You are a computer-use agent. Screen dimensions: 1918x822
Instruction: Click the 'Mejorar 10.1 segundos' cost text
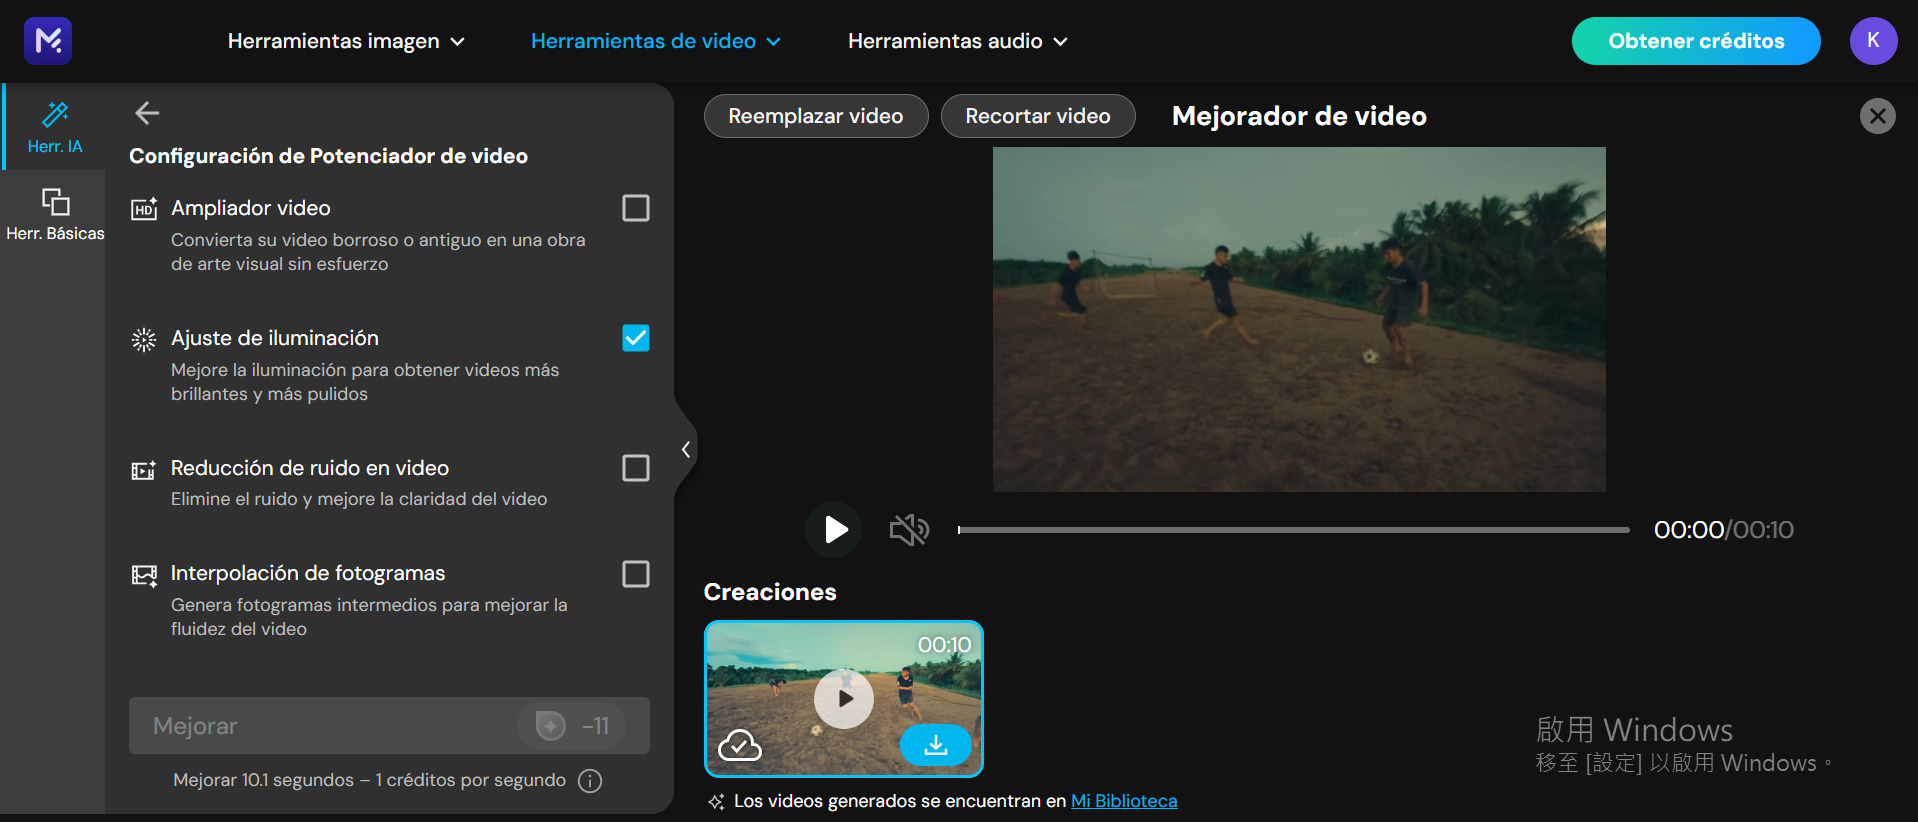pos(369,780)
